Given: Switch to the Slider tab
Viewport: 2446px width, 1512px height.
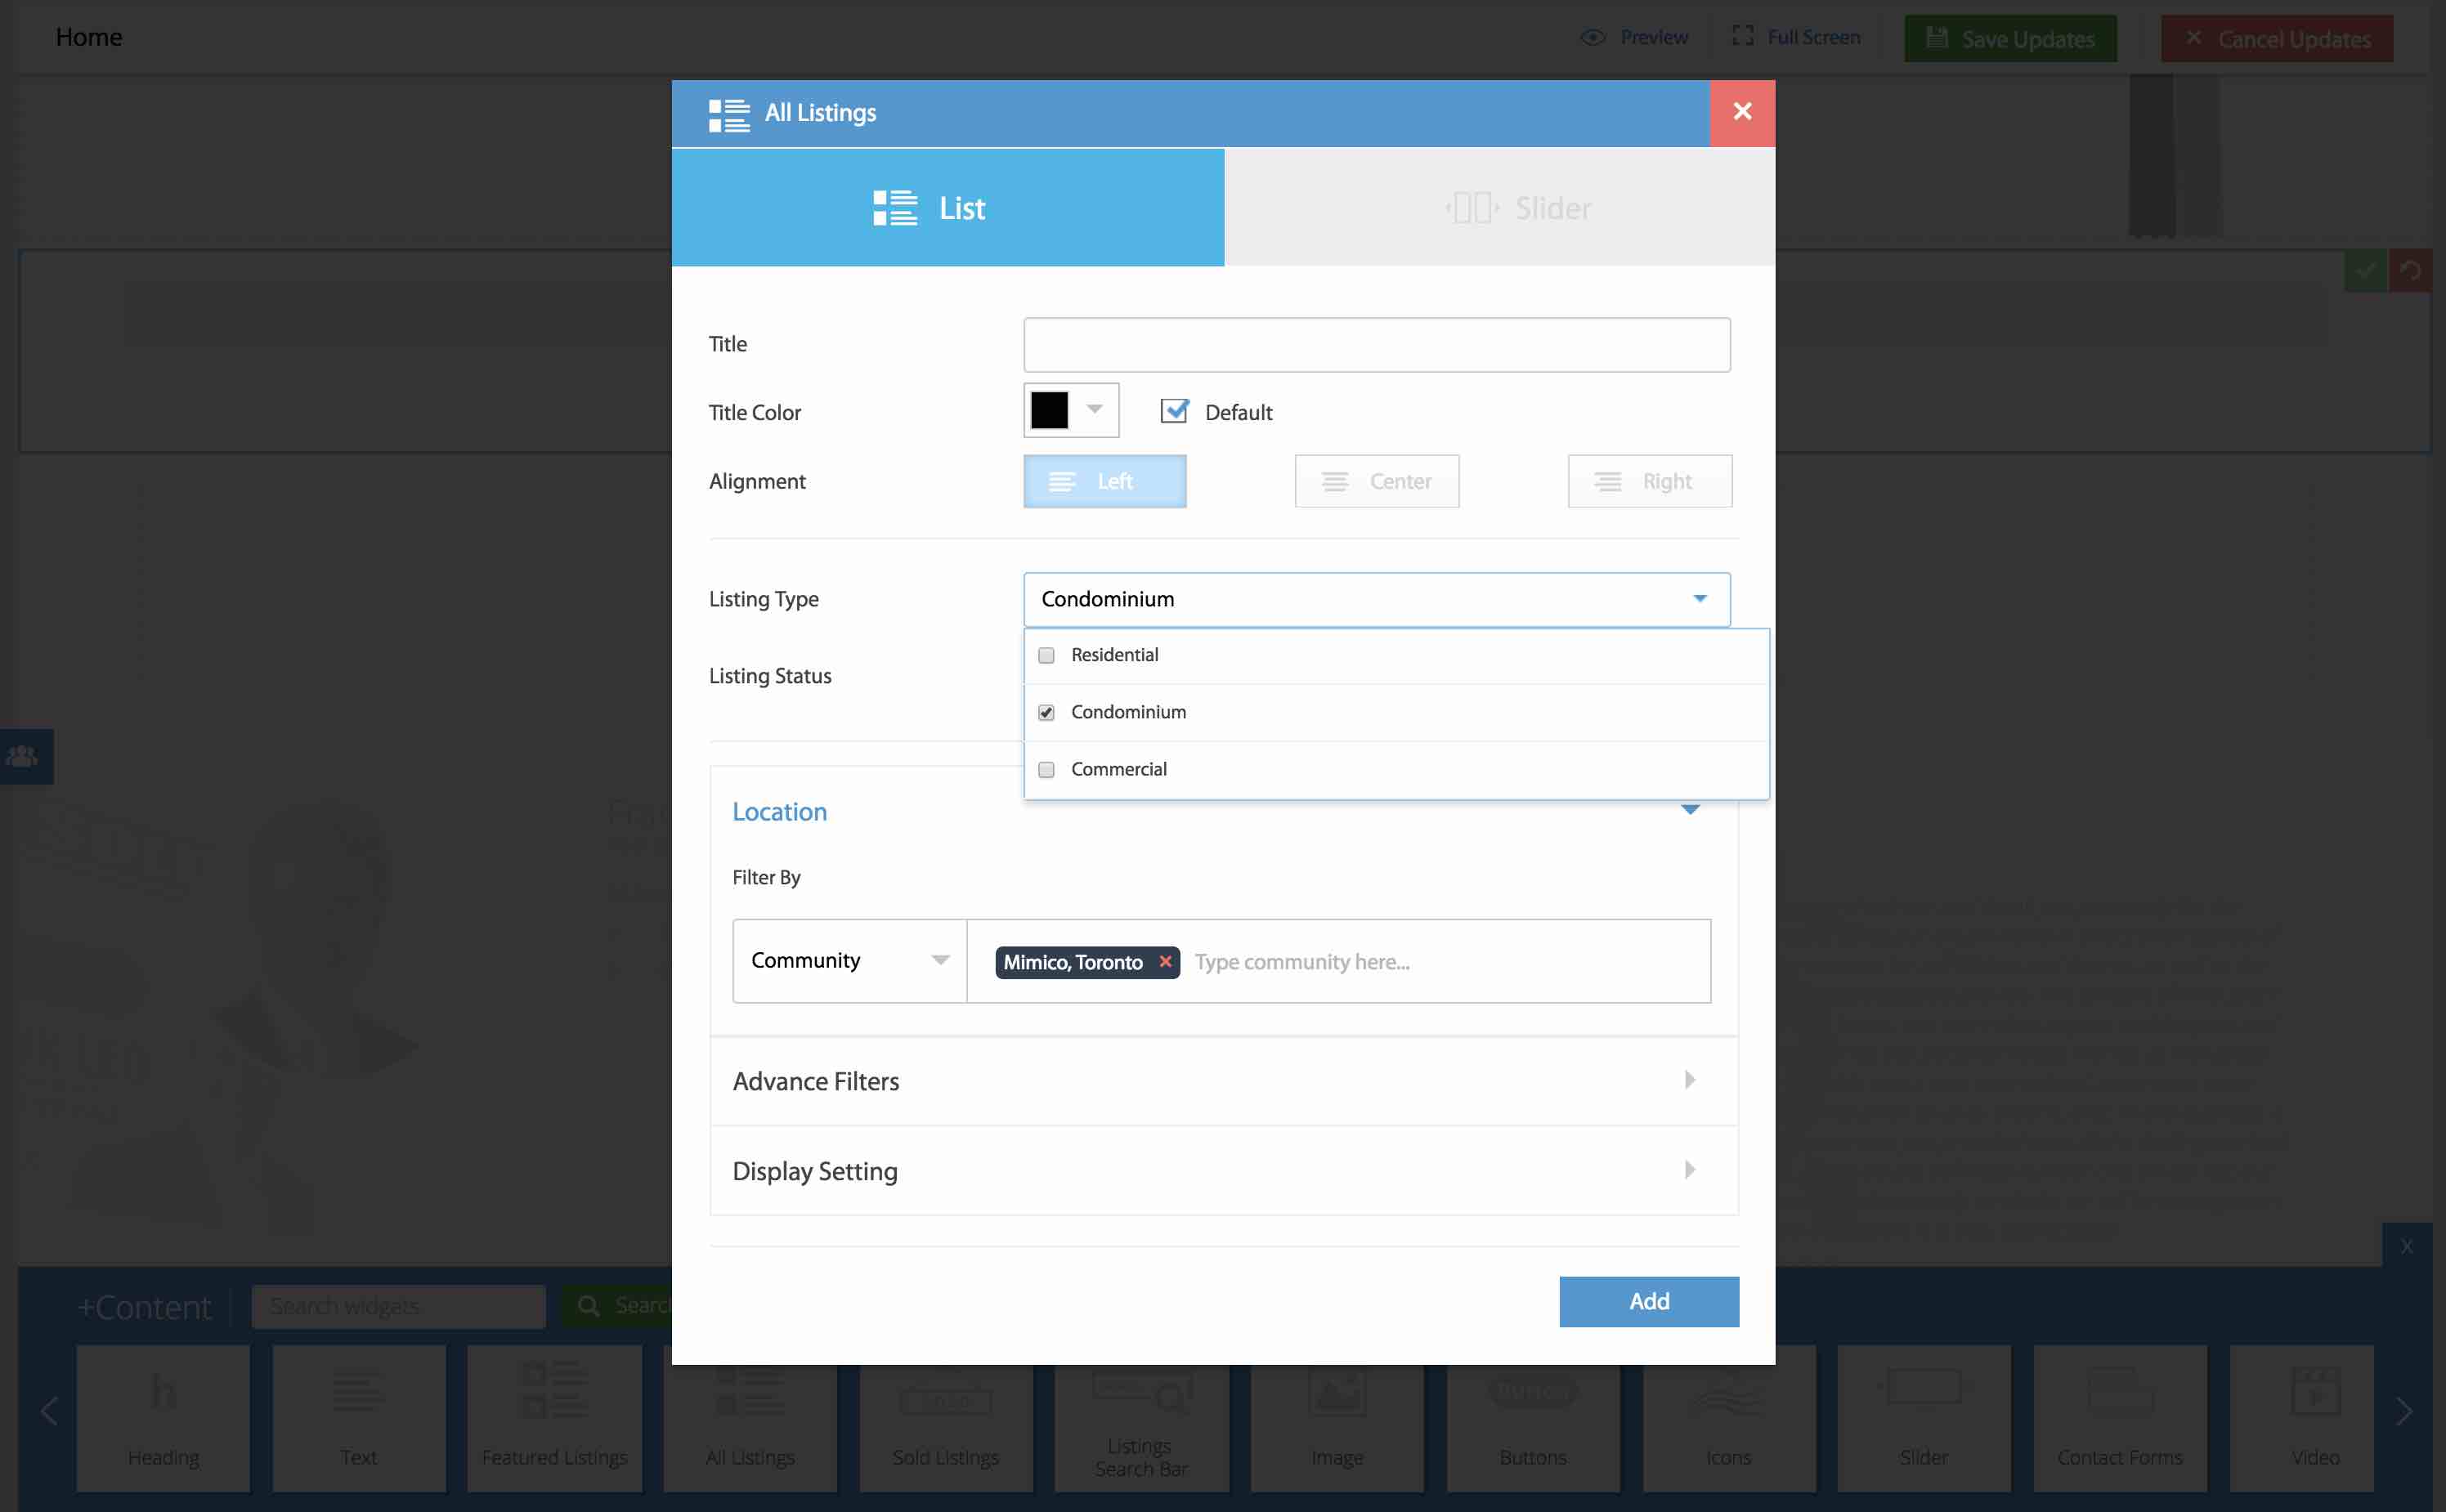Looking at the screenshot, I should point(1499,208).
